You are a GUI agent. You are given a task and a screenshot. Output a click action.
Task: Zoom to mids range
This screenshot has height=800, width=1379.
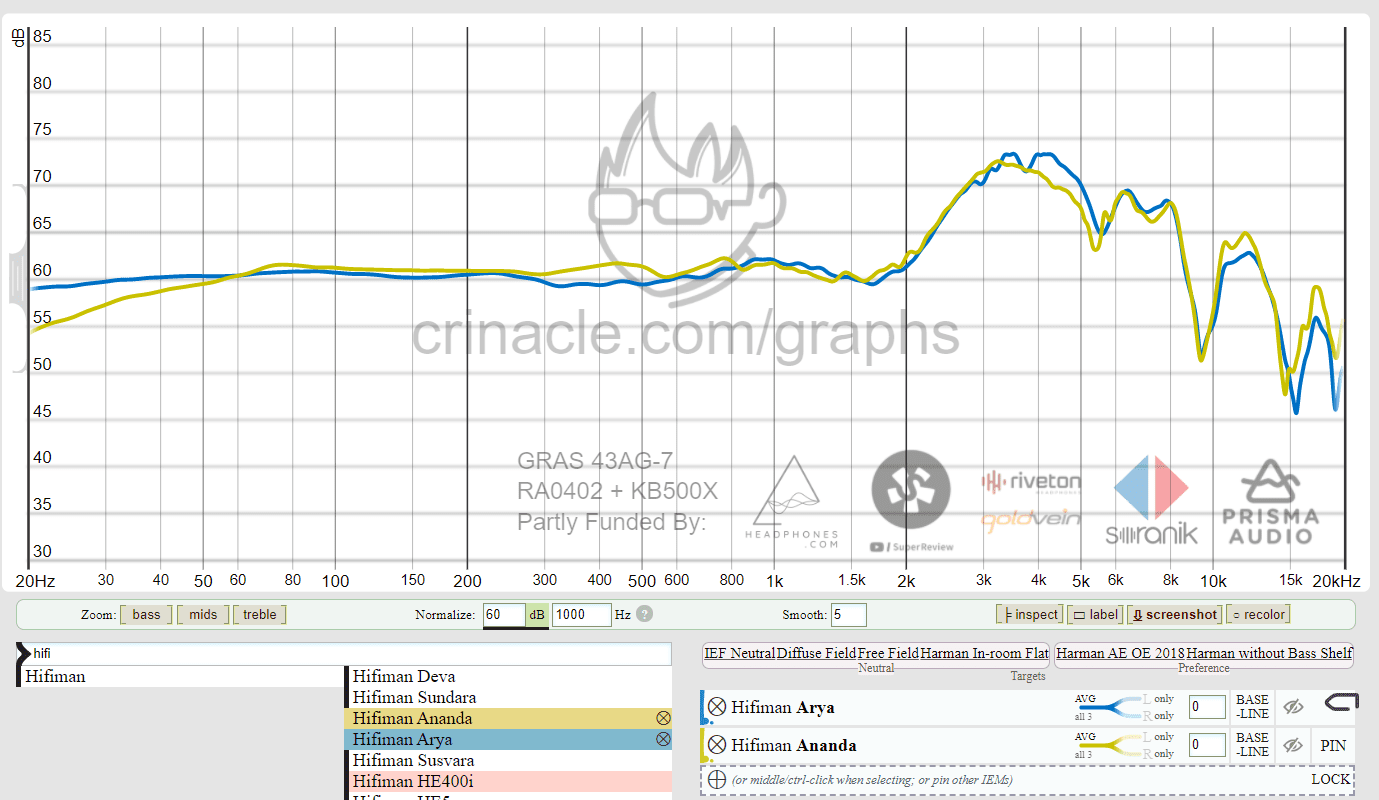tap(203, 614)
